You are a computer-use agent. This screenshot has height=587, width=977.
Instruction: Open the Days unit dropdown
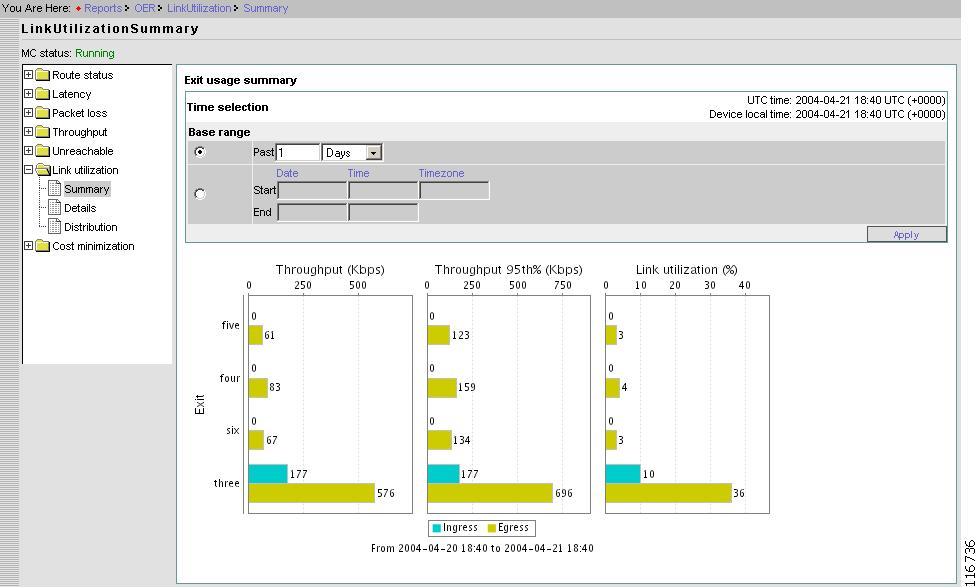(x=352, y=153)
